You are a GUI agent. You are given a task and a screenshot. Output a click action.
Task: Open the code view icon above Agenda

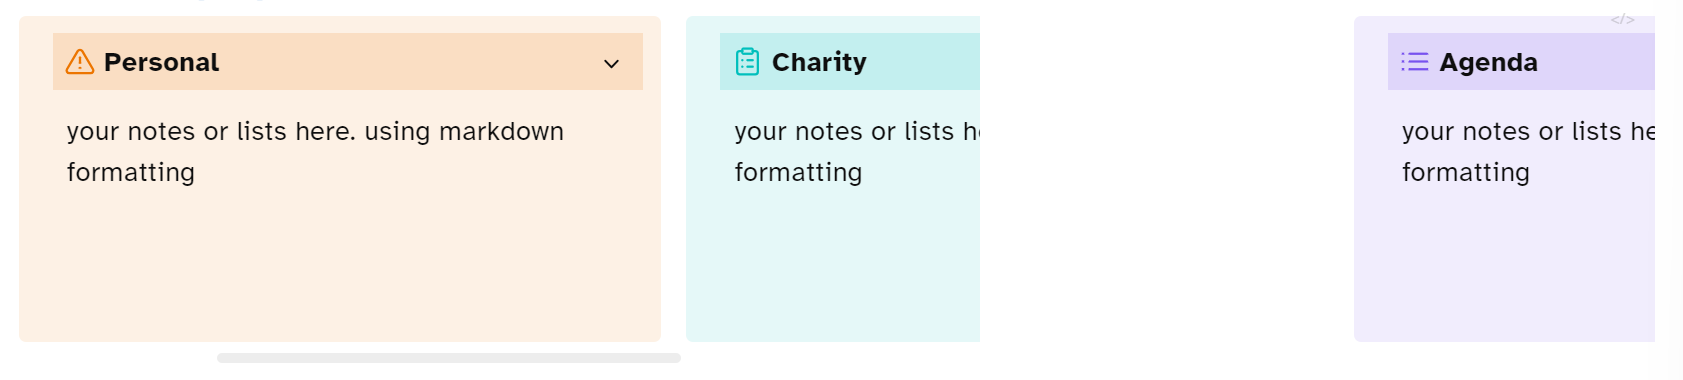1622,20
